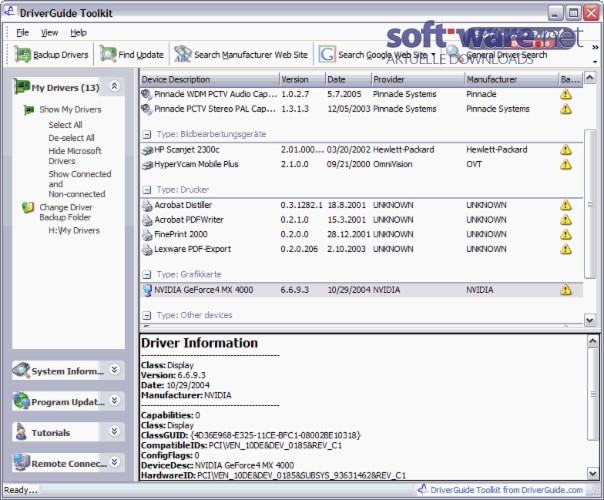Sort by Manufacturer column header
Screen dimensions: 604x500
coord(512,80)
